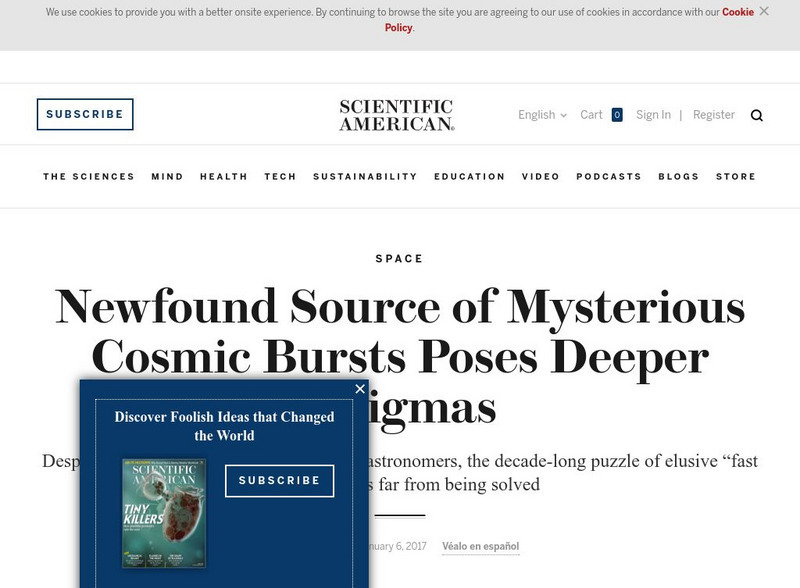Click the cart item count badge
This screenshot has height=588, width=800.
pos(617,115)
